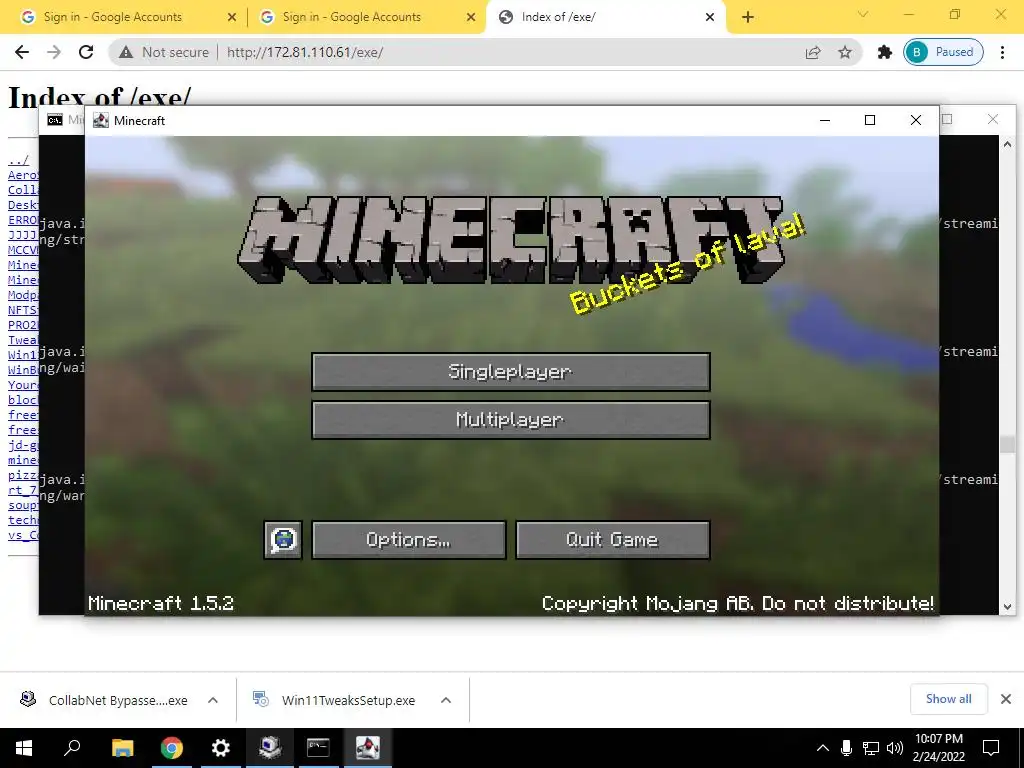Bookmark this page with star icon
Image resolution: width=1024 pixels, height=768 pixels.
tap(845, 52)
